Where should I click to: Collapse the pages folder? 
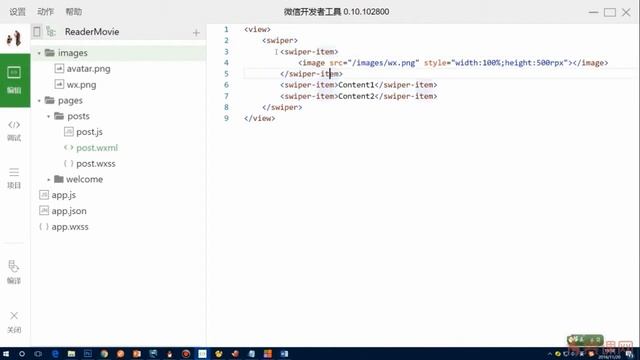(x=39, y=100)
